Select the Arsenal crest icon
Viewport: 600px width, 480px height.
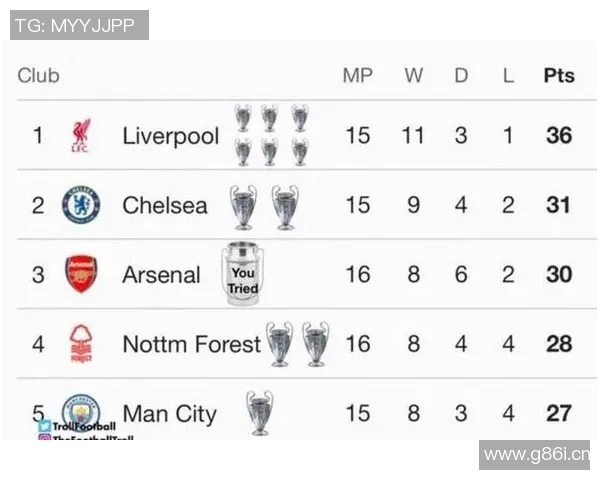(x=81, y=274)
